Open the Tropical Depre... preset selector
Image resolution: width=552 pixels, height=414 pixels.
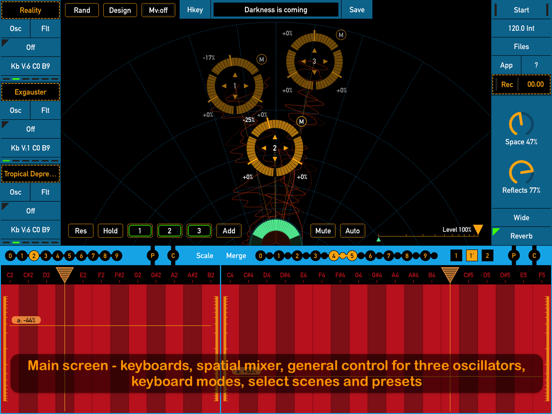click(30, 174)
